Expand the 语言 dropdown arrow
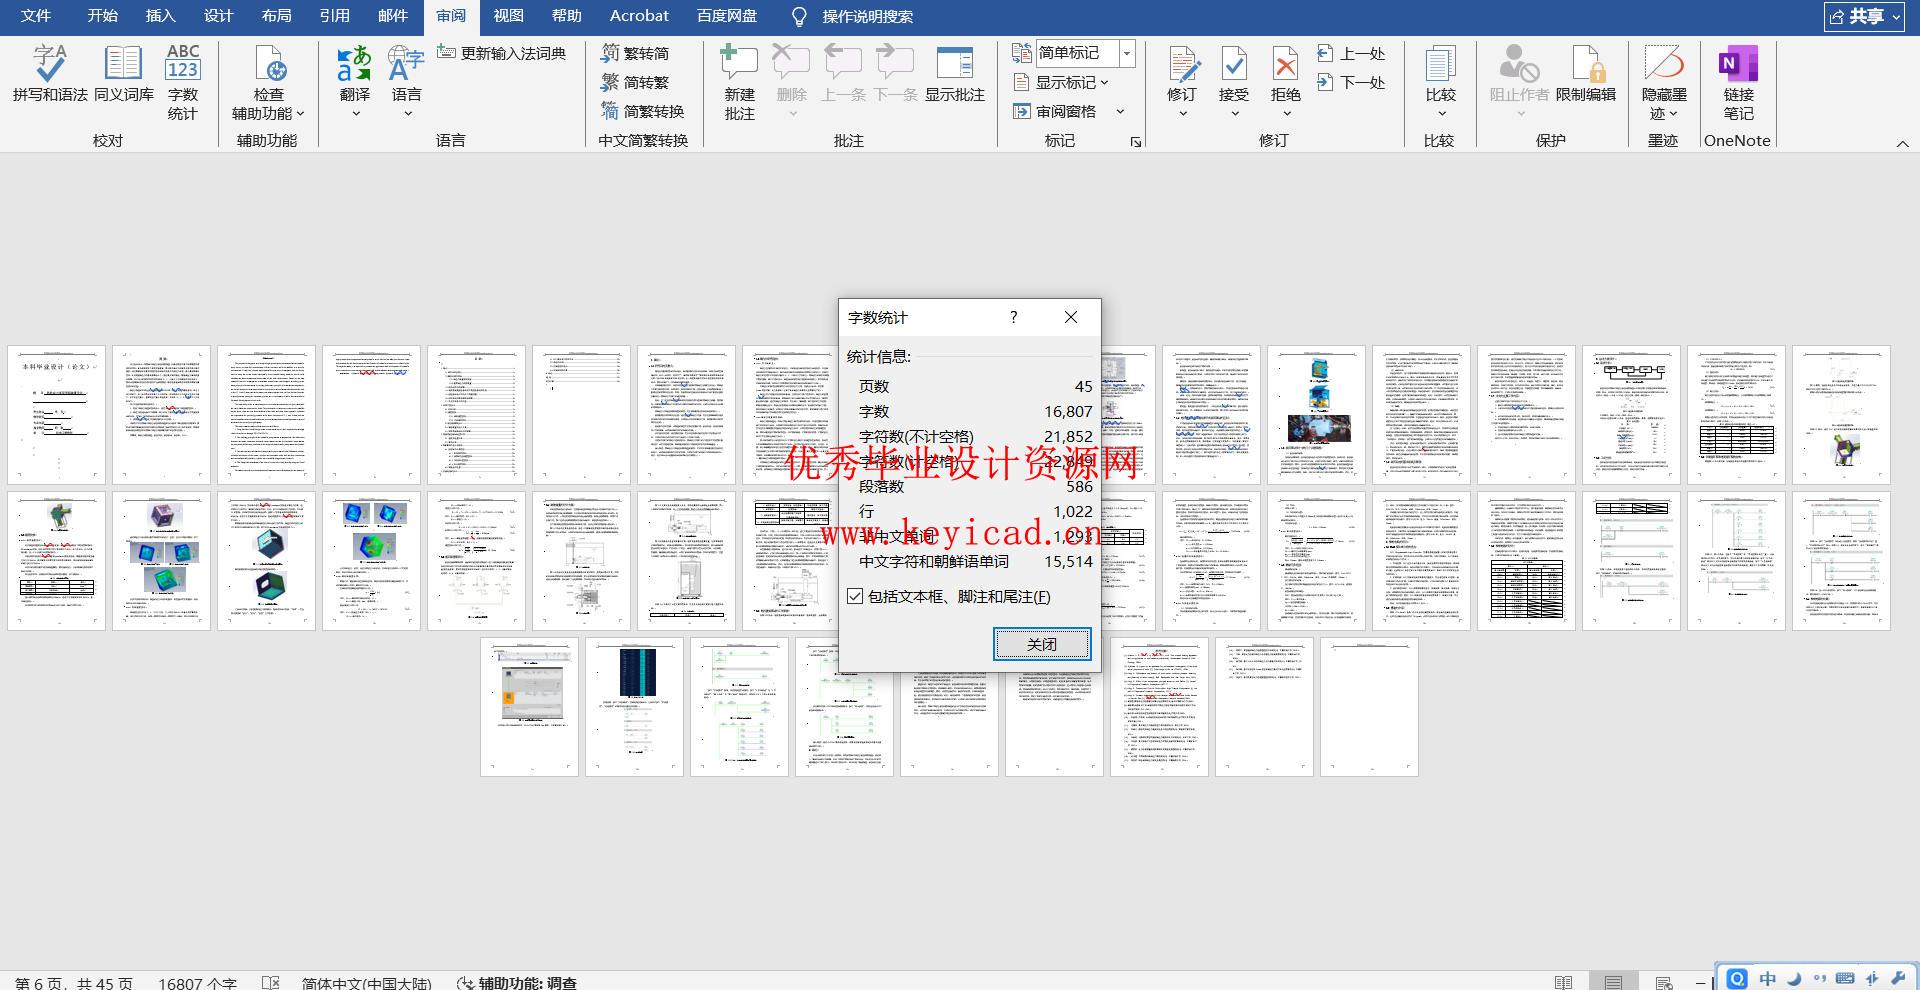 click(407, 114)
